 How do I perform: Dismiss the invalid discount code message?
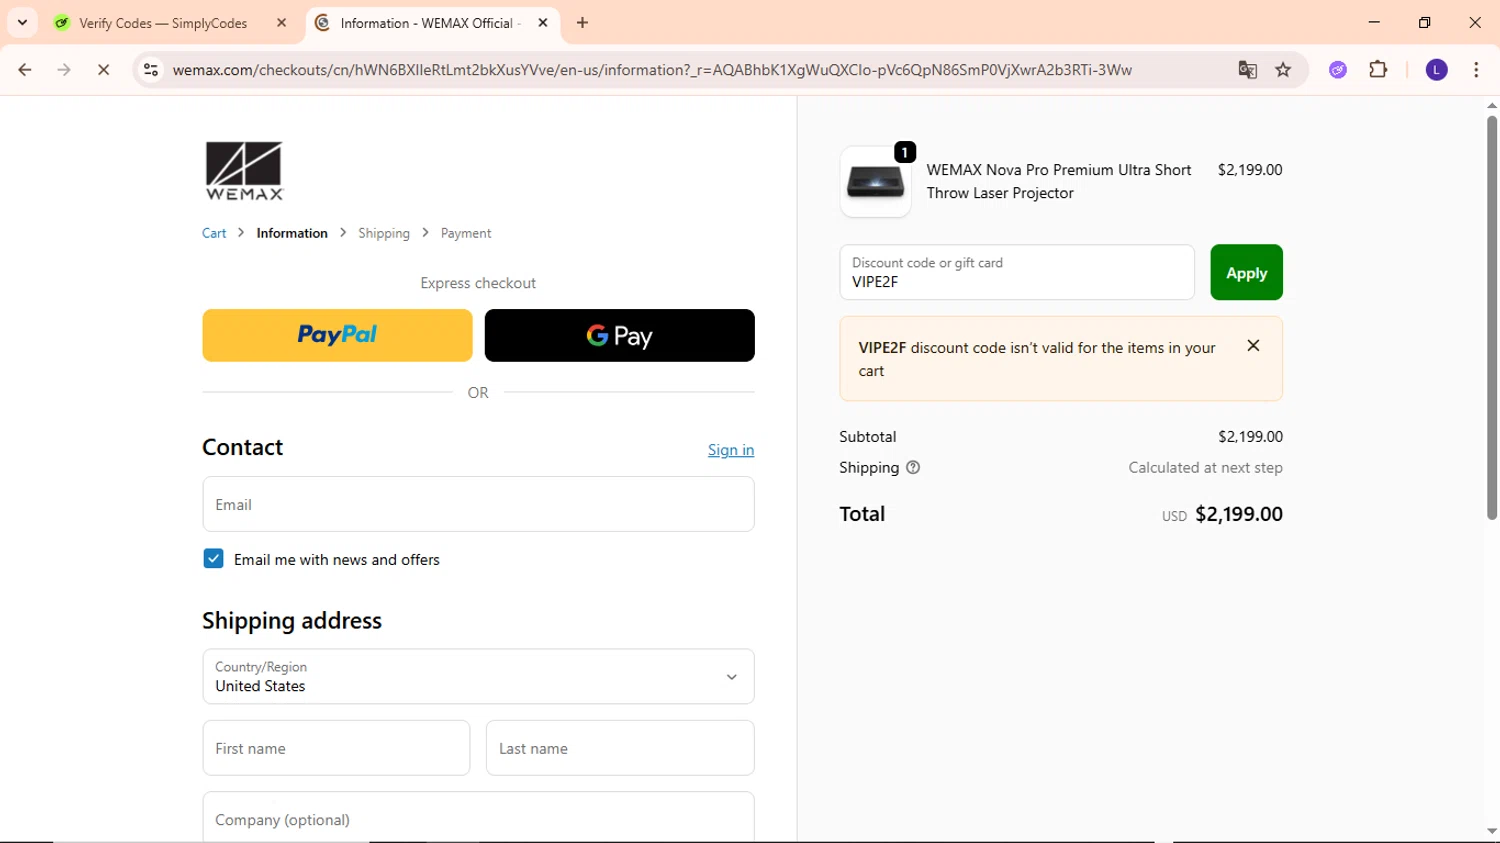pos(1253,346)
